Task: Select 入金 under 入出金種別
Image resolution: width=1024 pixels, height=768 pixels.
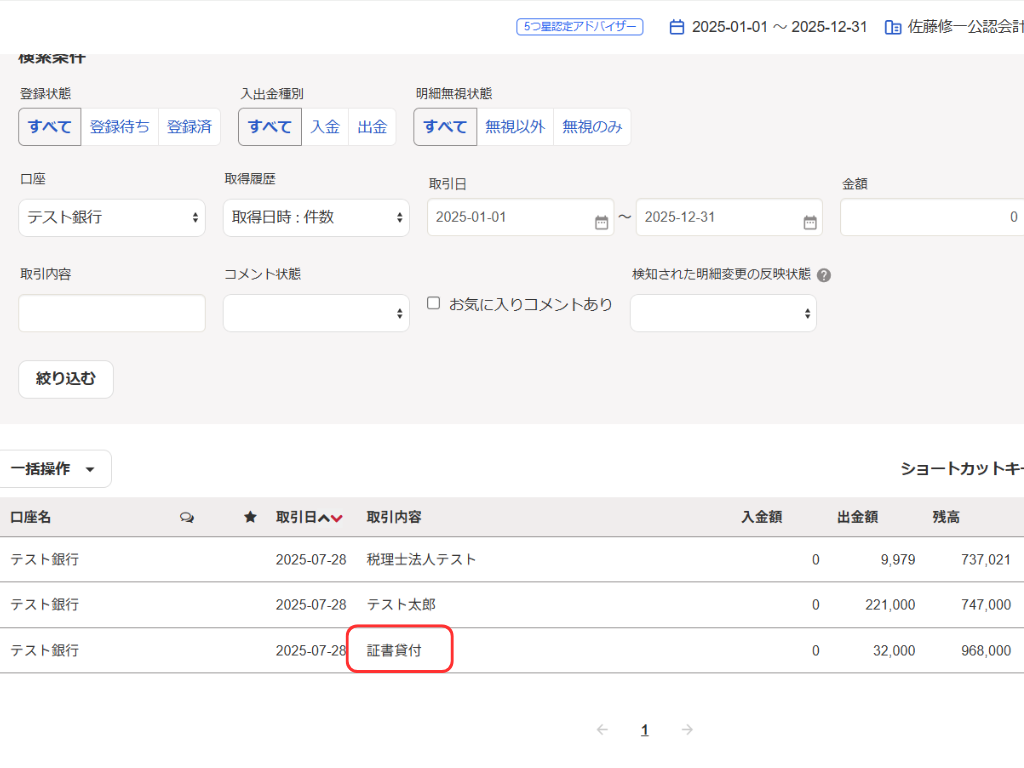Action: [325, 127]
